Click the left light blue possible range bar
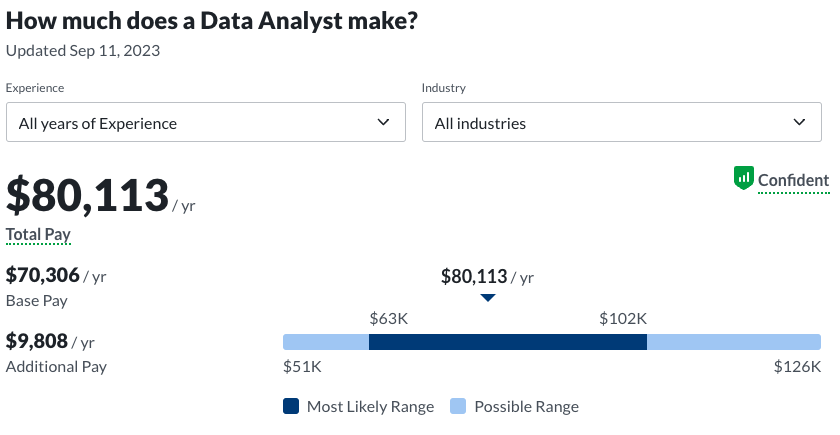 (326, 342)
